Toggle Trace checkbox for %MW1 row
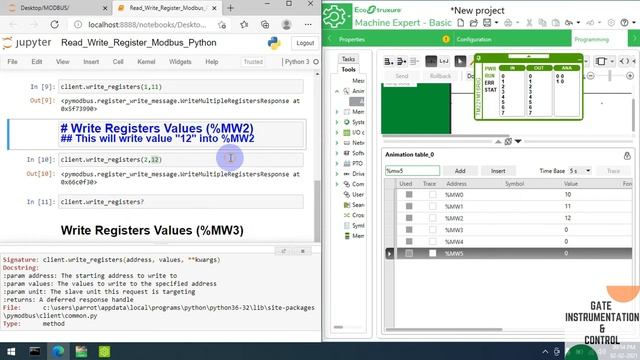The height and width of the screenshot is (360, 640). coord(432,207)
